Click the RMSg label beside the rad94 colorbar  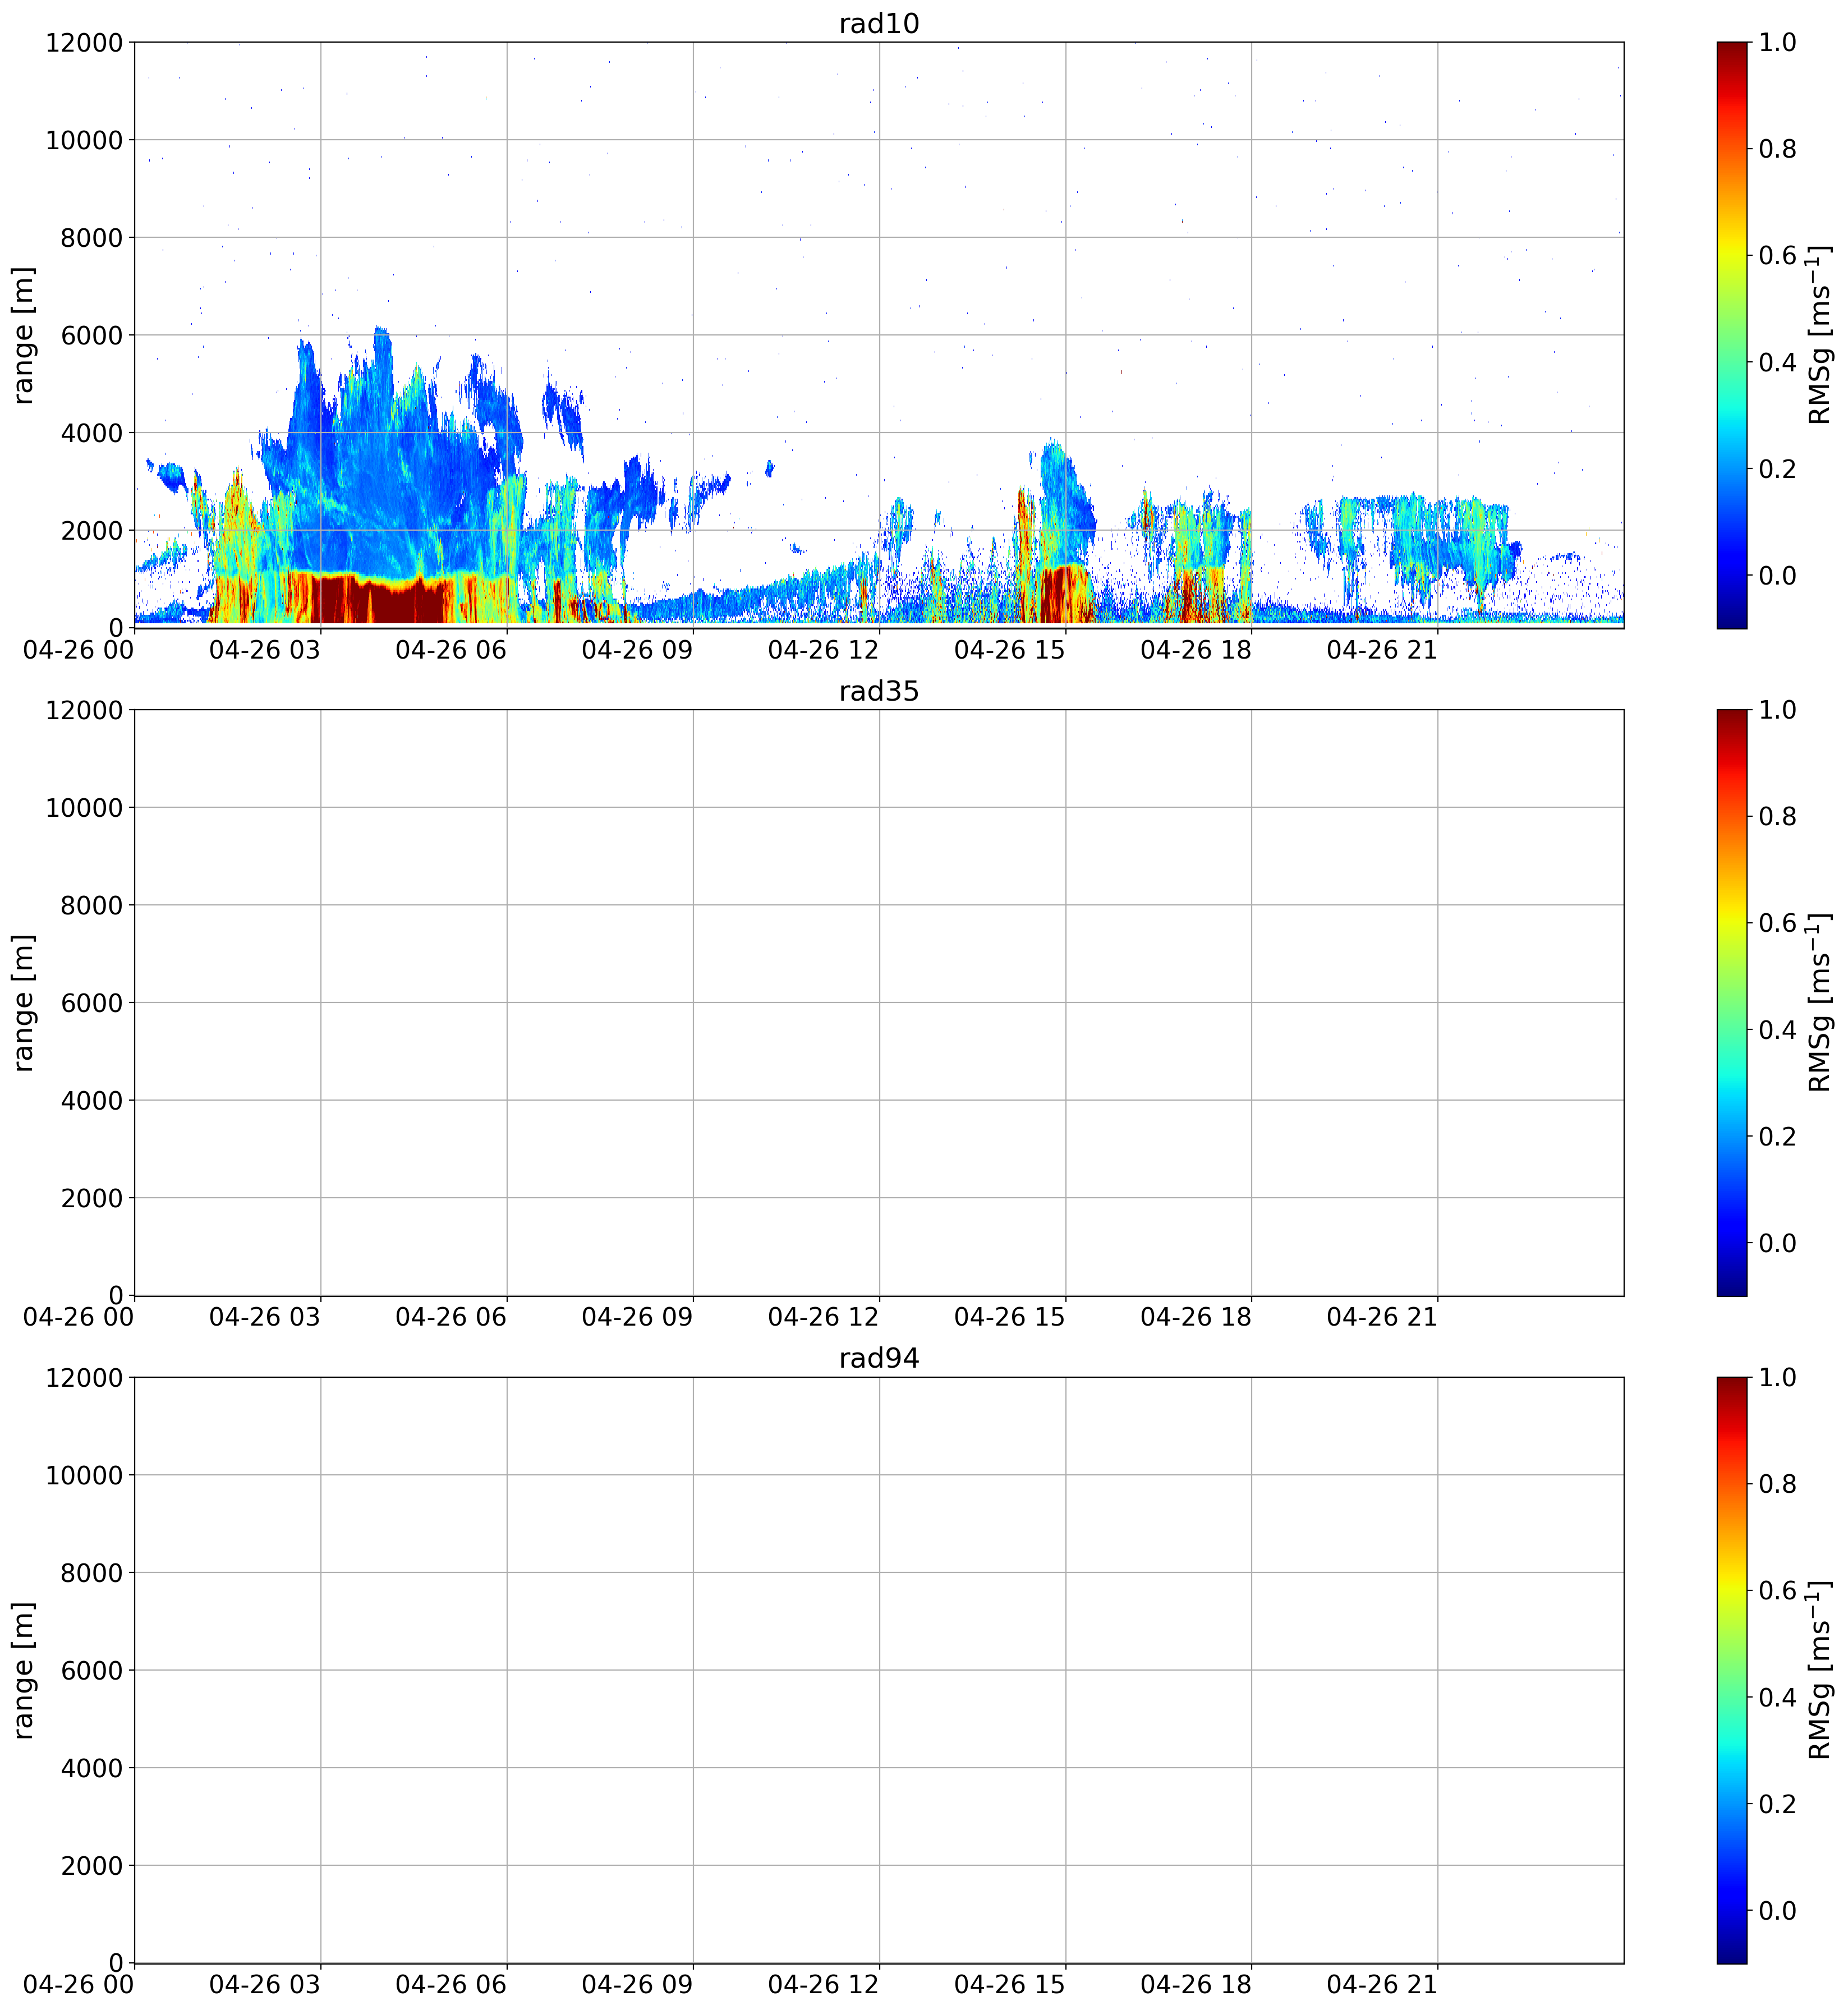pyautogui.click(x=1820, y=1670)
